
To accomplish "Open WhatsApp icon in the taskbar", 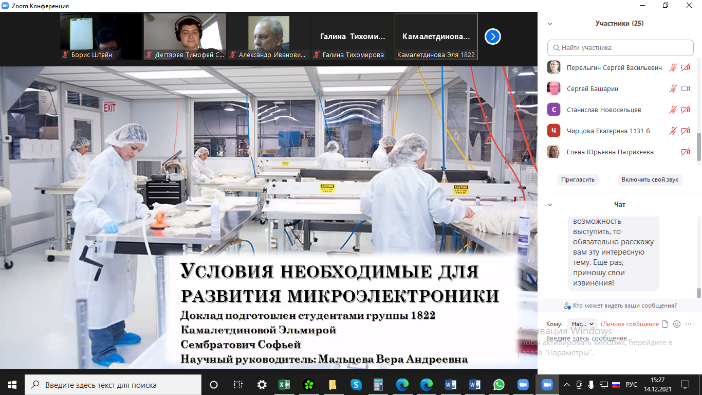I will [499, 385].
